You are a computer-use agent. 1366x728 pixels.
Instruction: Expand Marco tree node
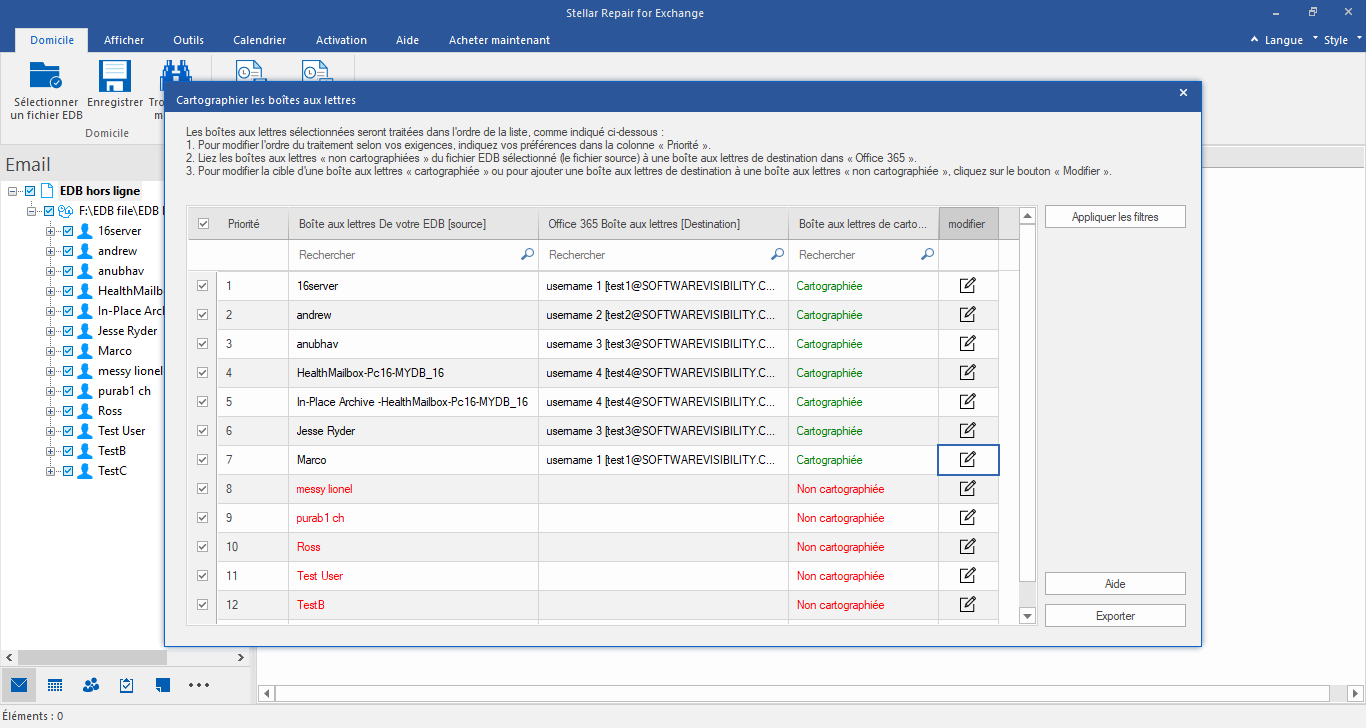click(50, 351)
